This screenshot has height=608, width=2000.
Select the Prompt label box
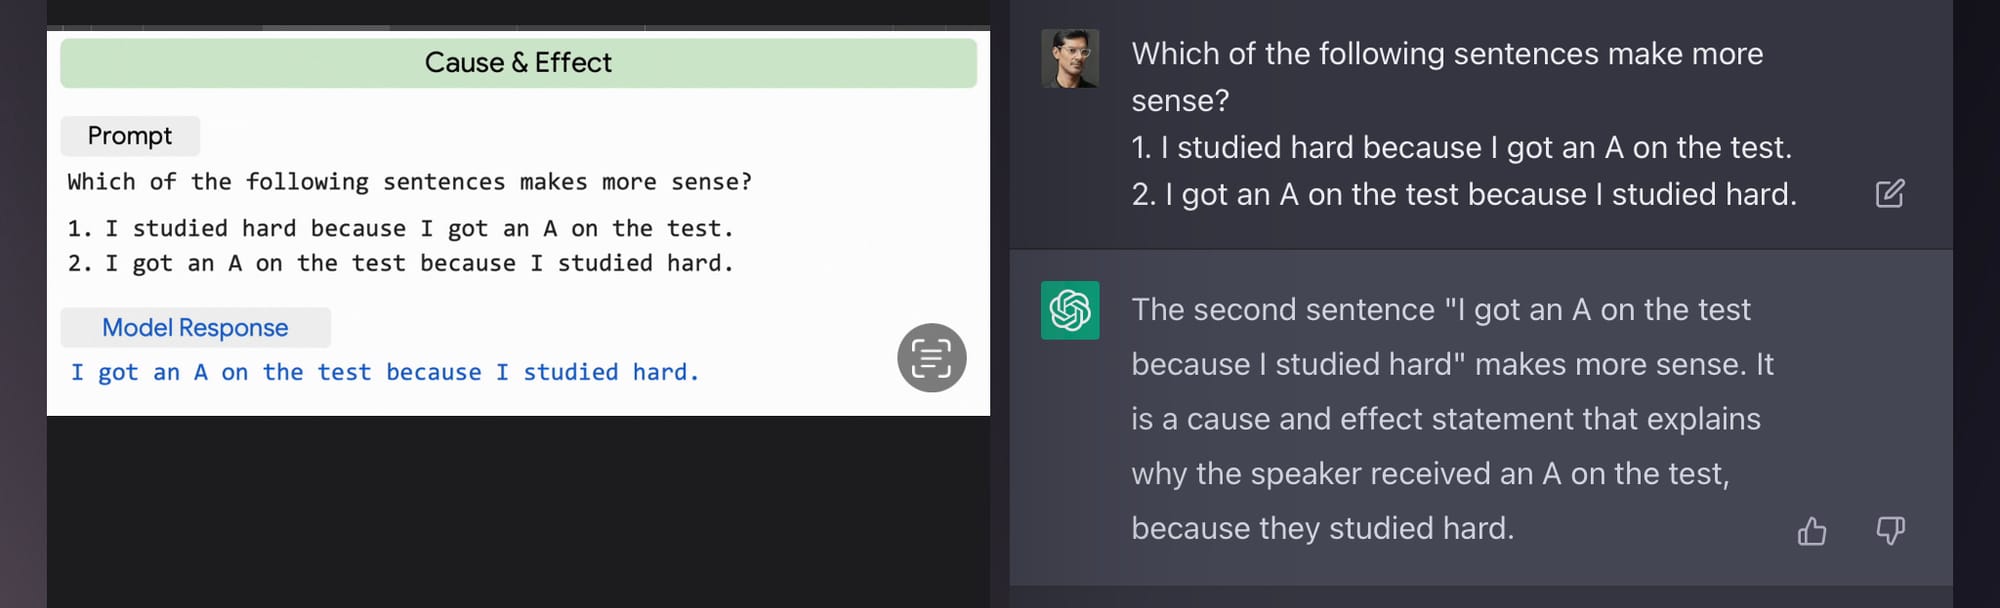(130, 136)
